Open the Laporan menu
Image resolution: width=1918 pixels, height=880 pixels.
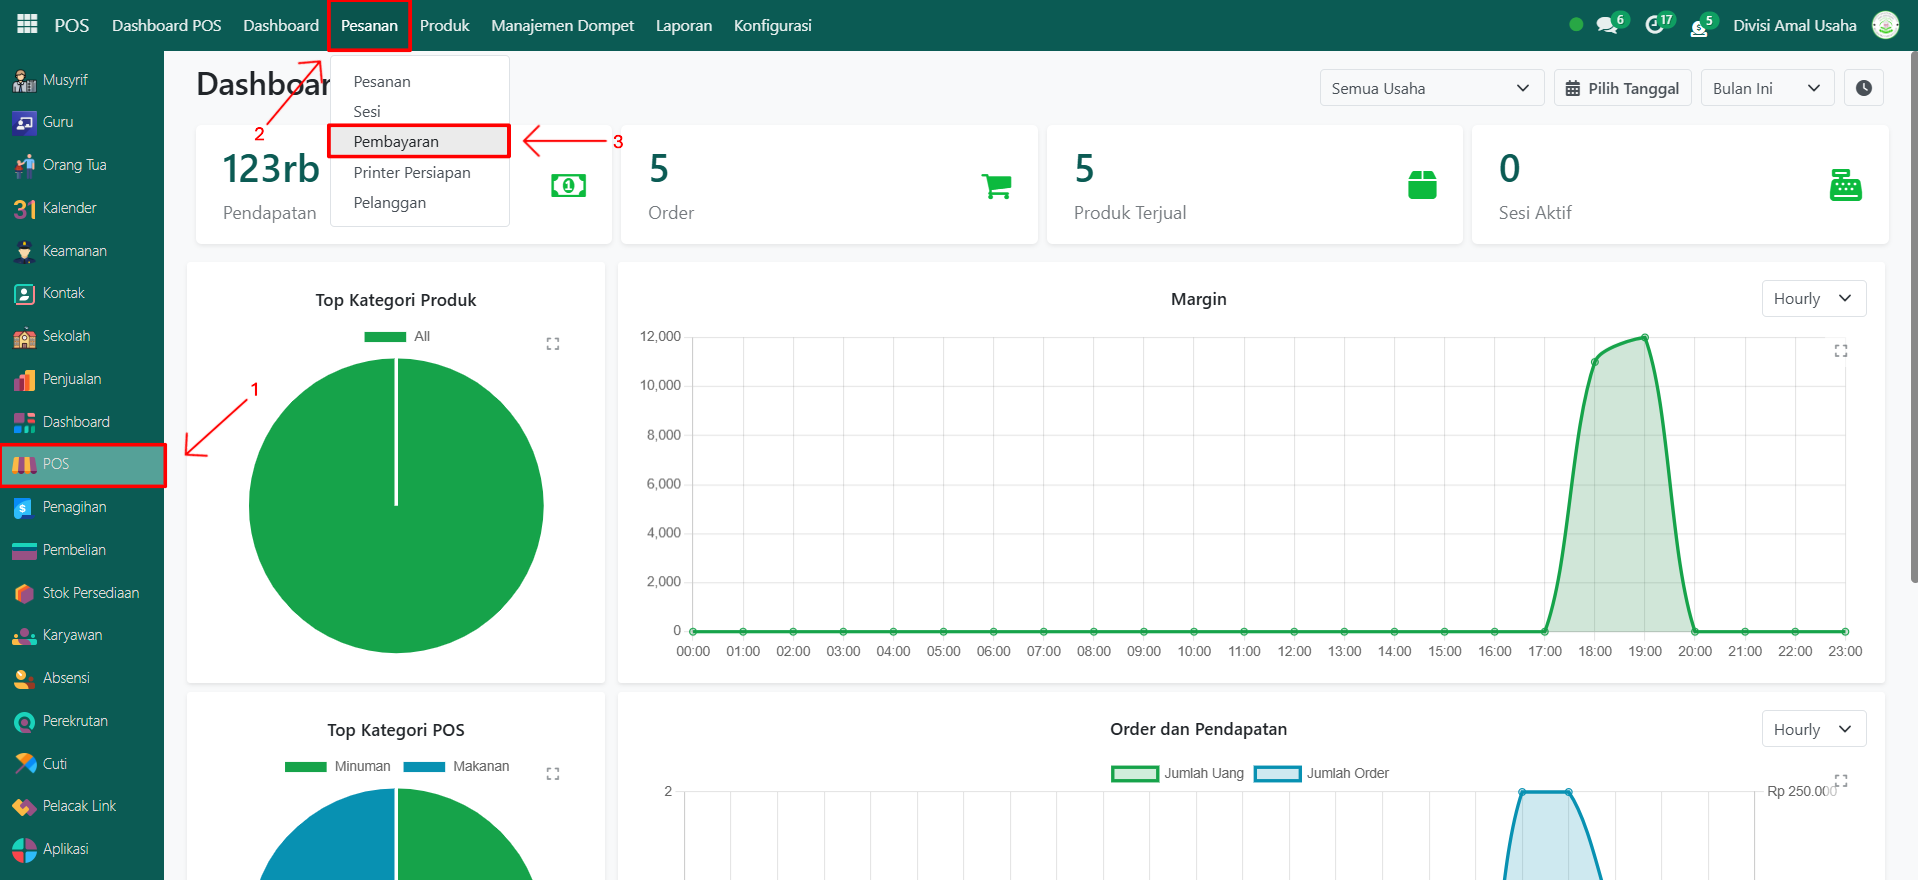coord(684,25)
